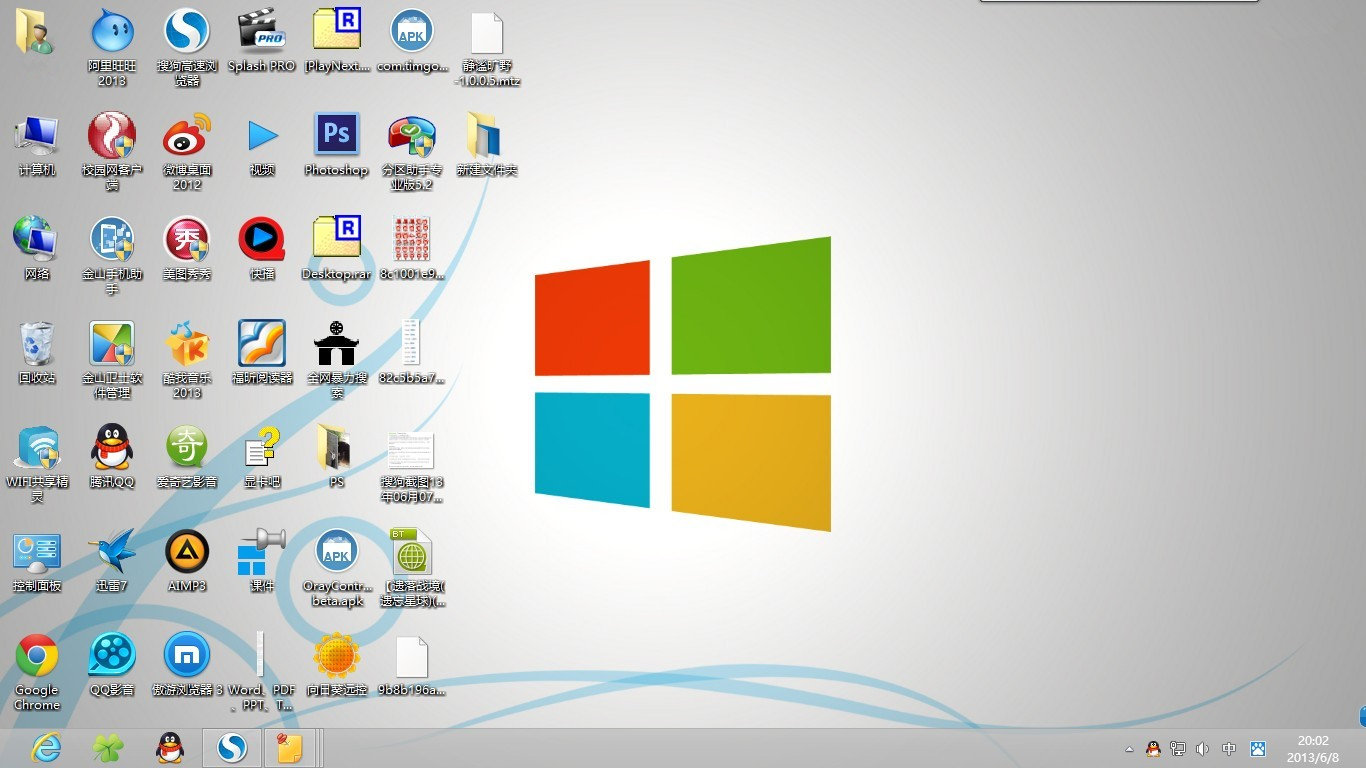Select the 全网暴力搜索 icon

[337, 359]
